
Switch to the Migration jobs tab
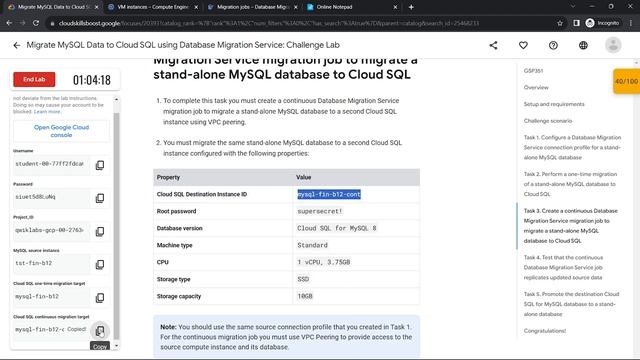253,7
